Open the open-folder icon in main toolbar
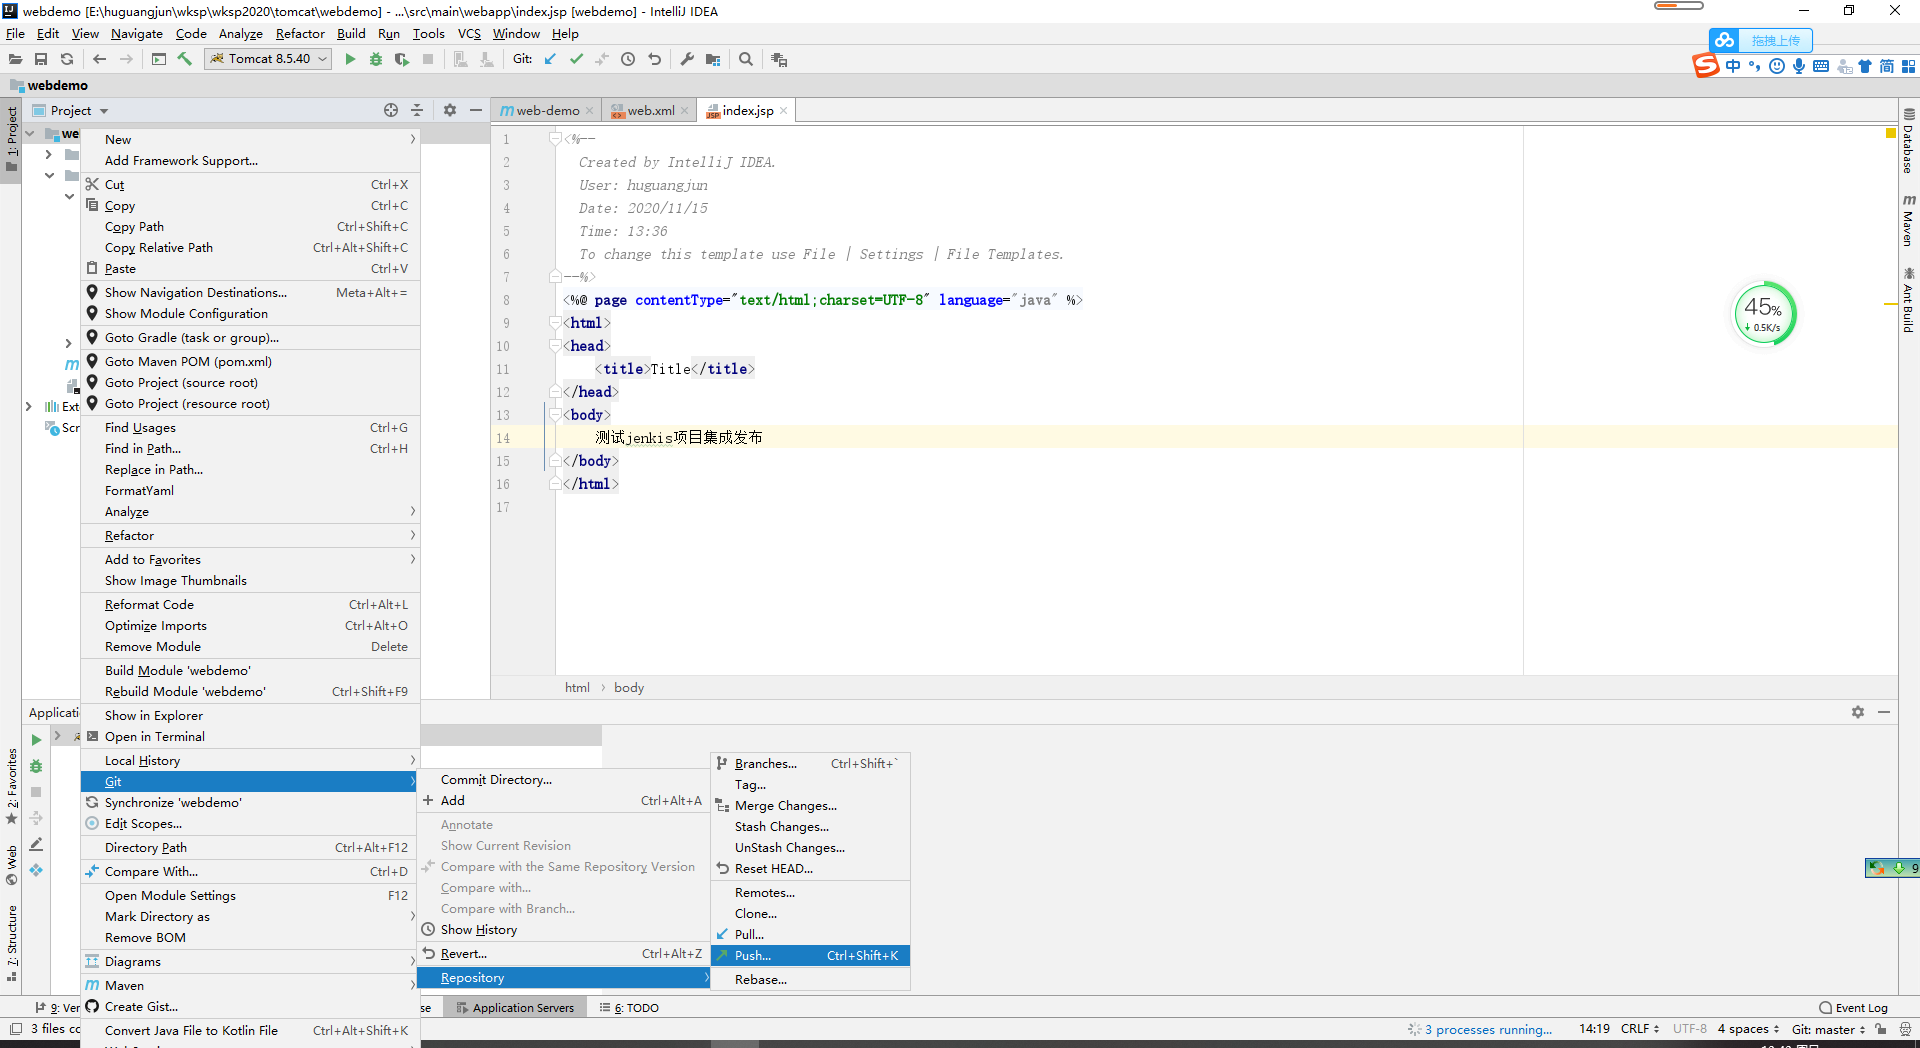This screenshot has height=1048, width=1920. pos(15,59)
